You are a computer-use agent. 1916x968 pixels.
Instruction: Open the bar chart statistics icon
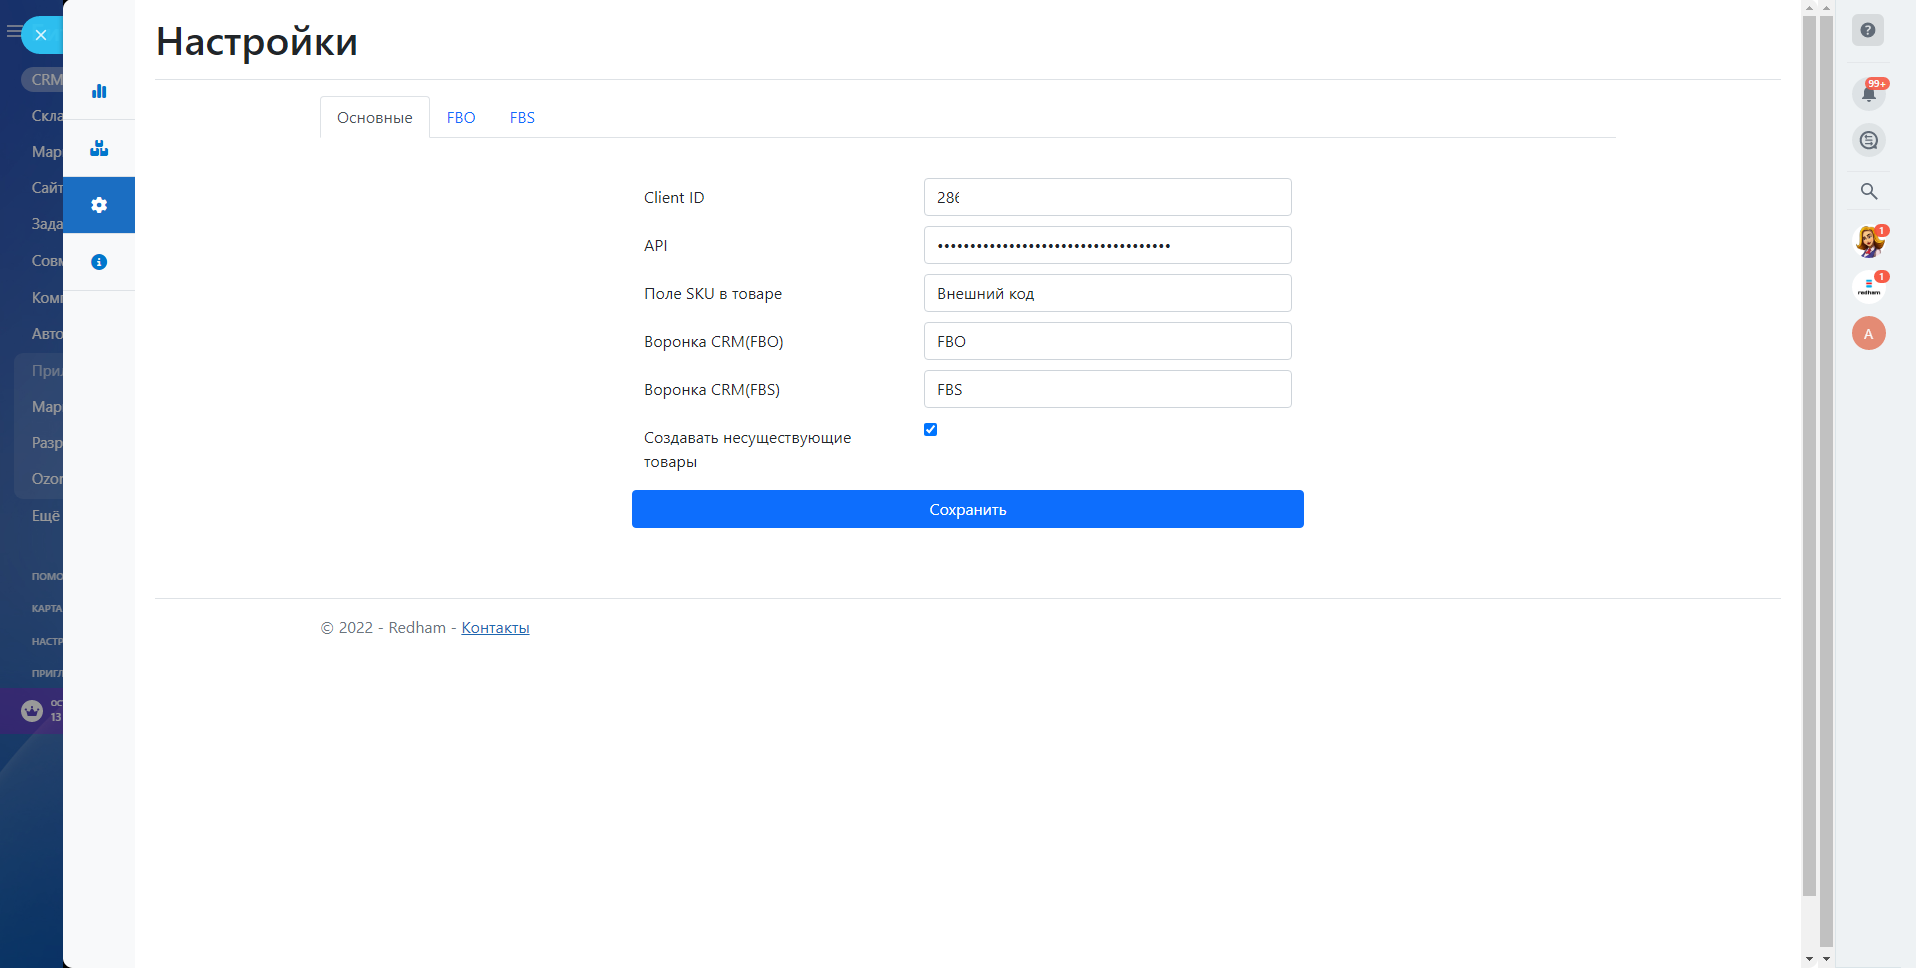coord(99,91)
